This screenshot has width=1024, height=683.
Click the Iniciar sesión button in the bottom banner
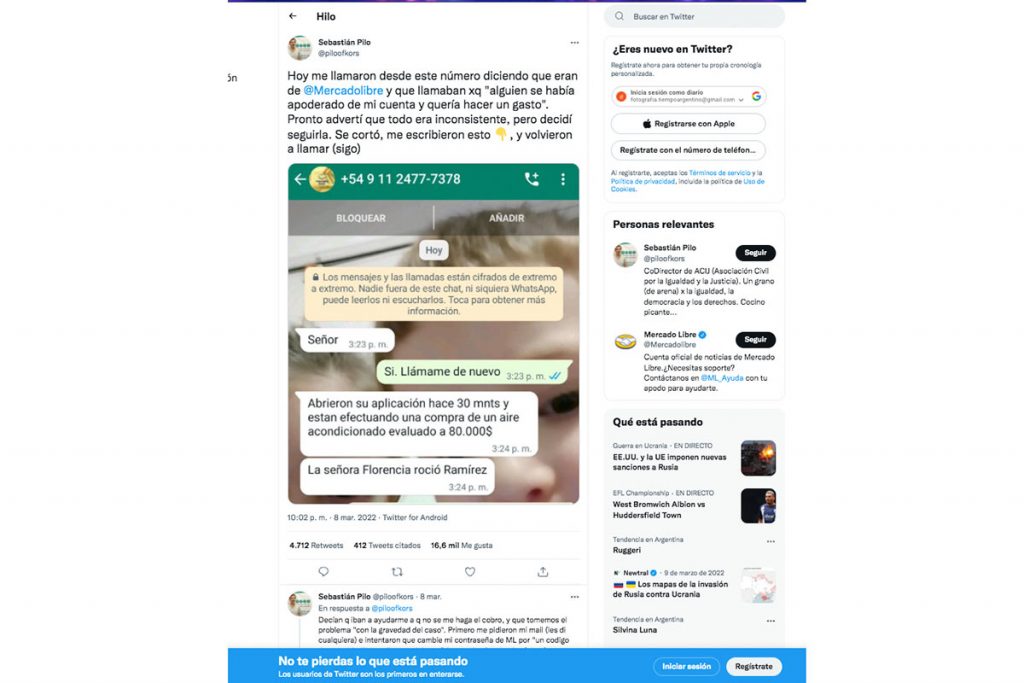coord(686,667)
